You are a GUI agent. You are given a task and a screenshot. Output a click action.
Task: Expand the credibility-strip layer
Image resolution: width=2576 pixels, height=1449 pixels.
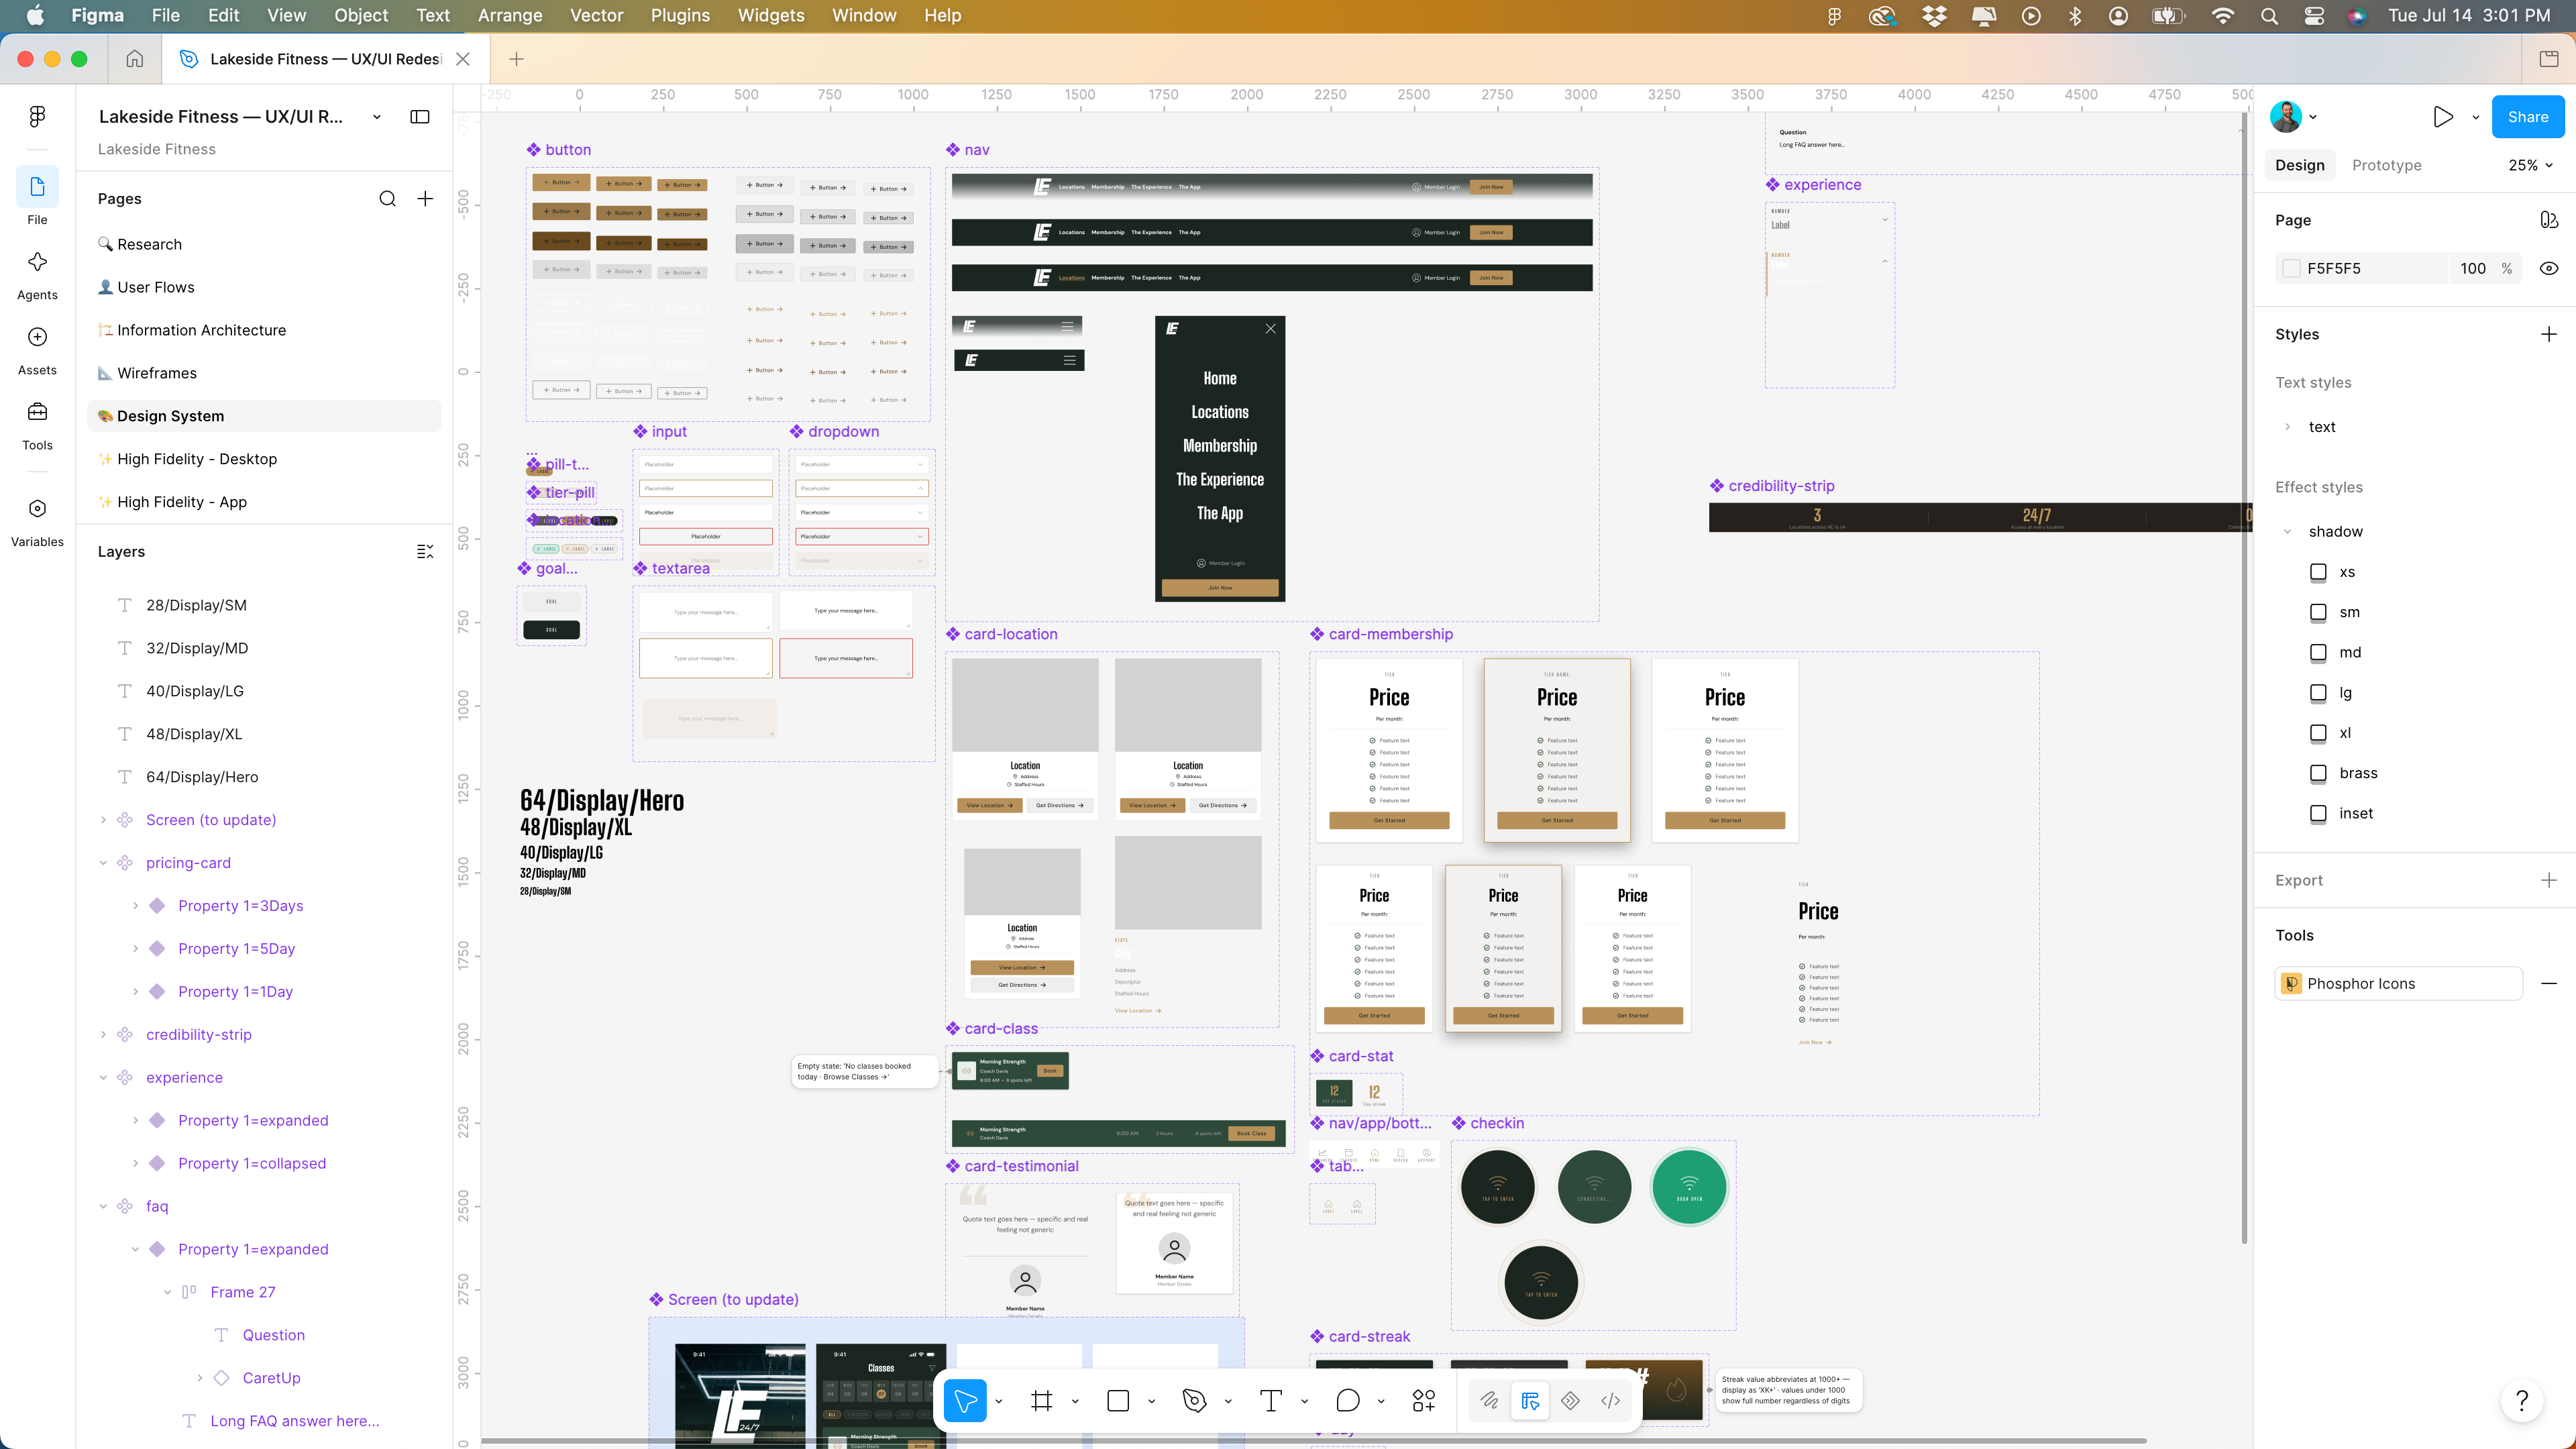pyautogui.click(x=103, y=1035)
